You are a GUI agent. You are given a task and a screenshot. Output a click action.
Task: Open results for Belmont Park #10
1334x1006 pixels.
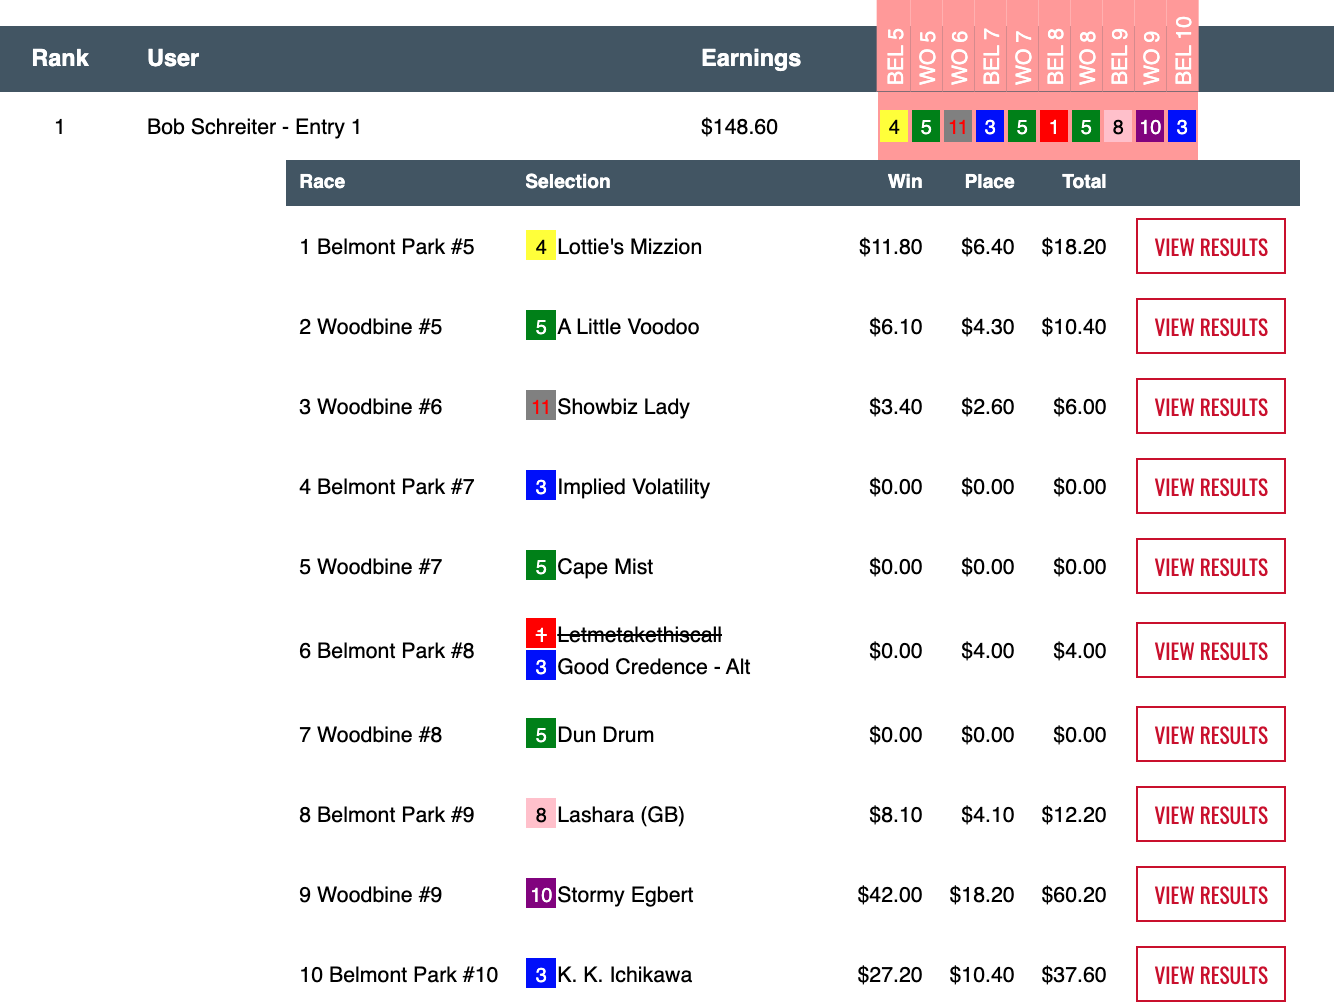(1210, 975)
